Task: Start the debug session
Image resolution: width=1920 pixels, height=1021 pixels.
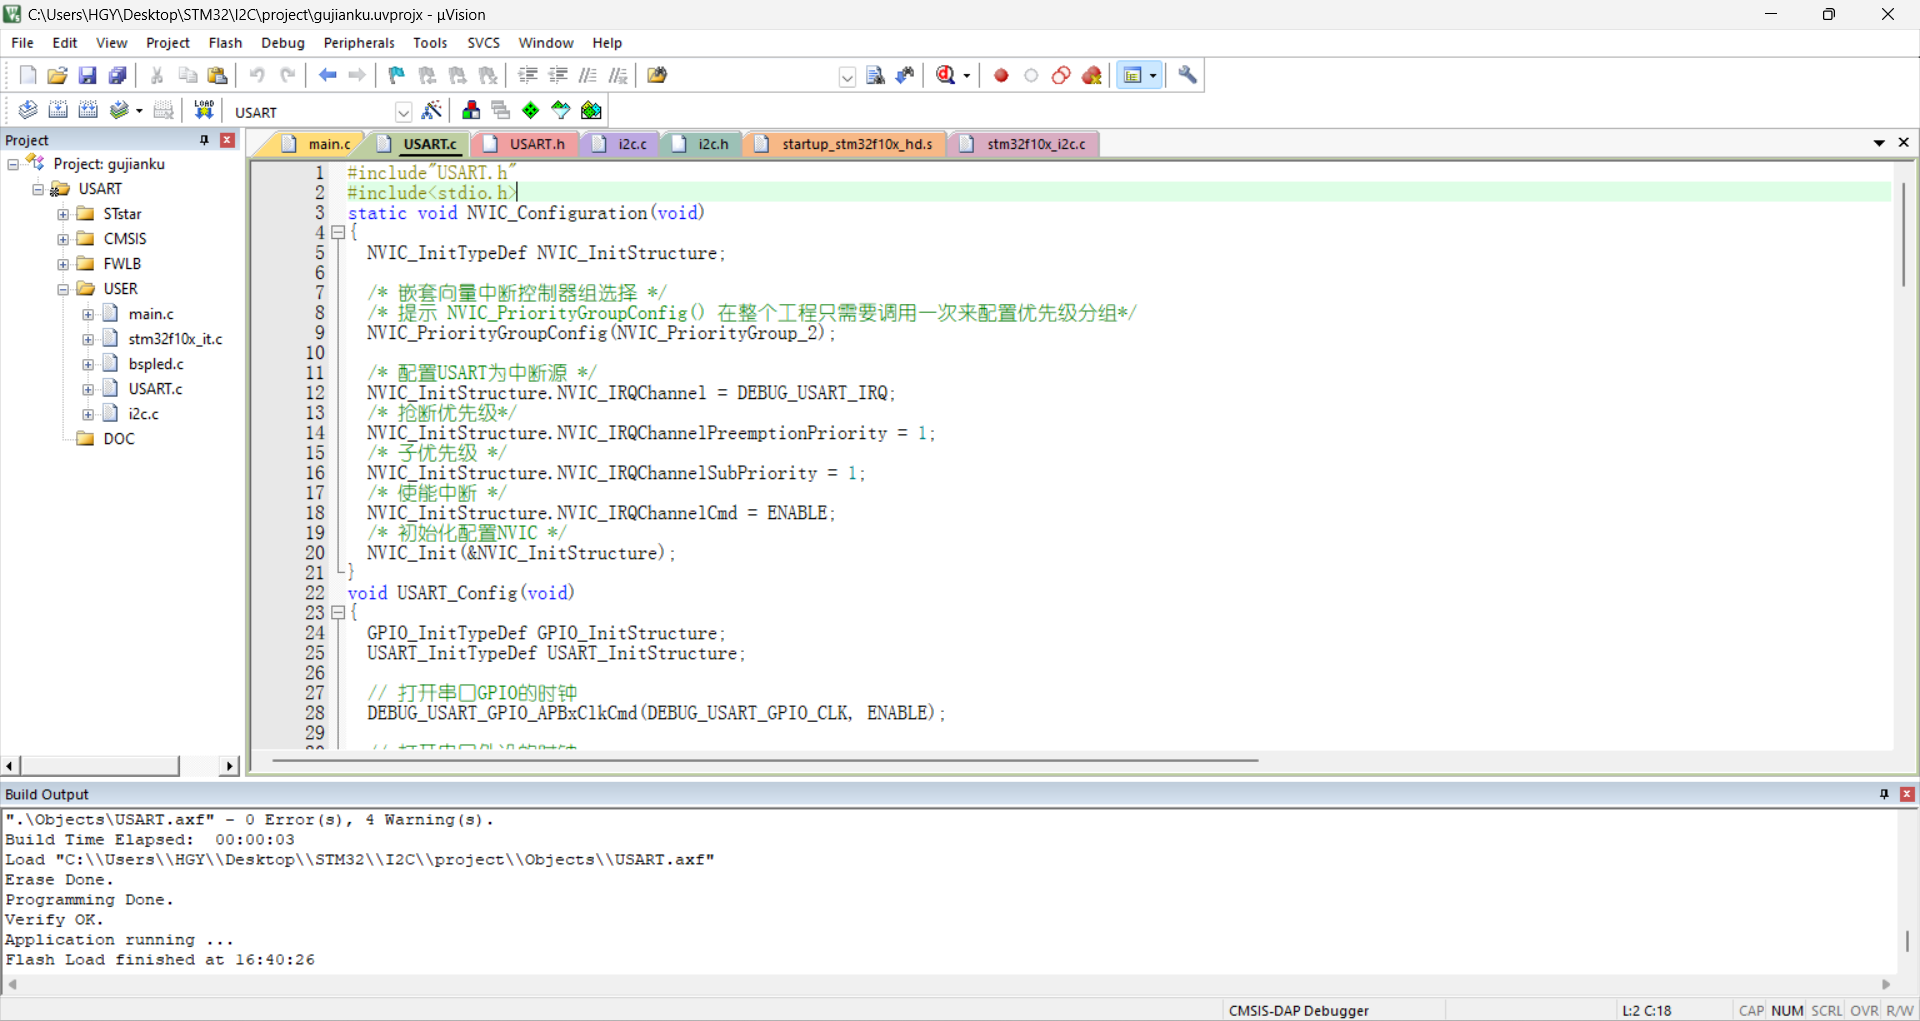Action: (946, 75)
